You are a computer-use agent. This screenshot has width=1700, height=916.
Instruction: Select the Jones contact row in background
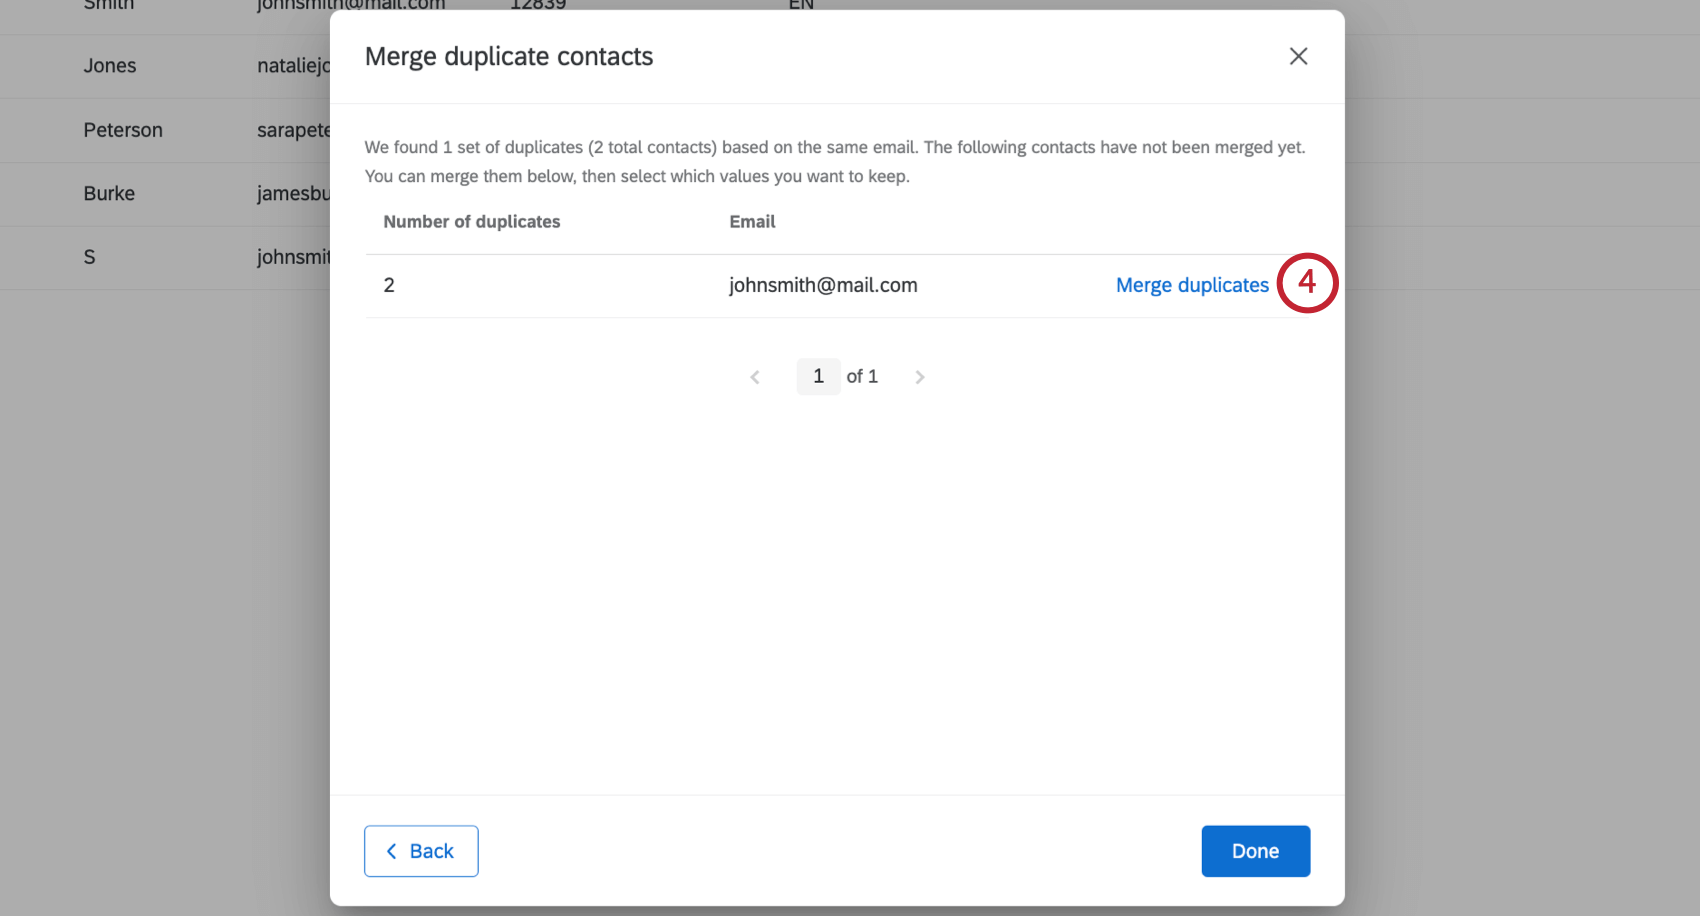tap(110, 66)
